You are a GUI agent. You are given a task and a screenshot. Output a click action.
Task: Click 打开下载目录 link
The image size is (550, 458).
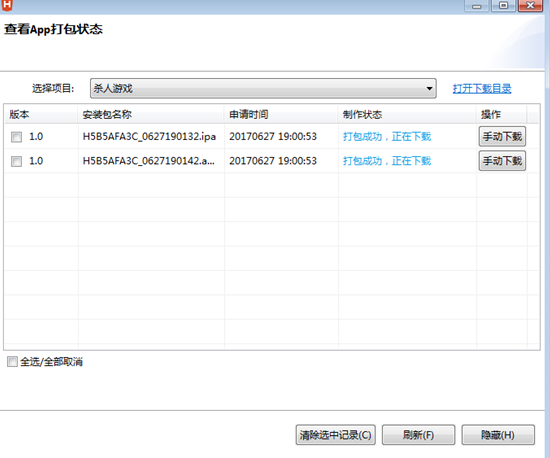[482, 89]
